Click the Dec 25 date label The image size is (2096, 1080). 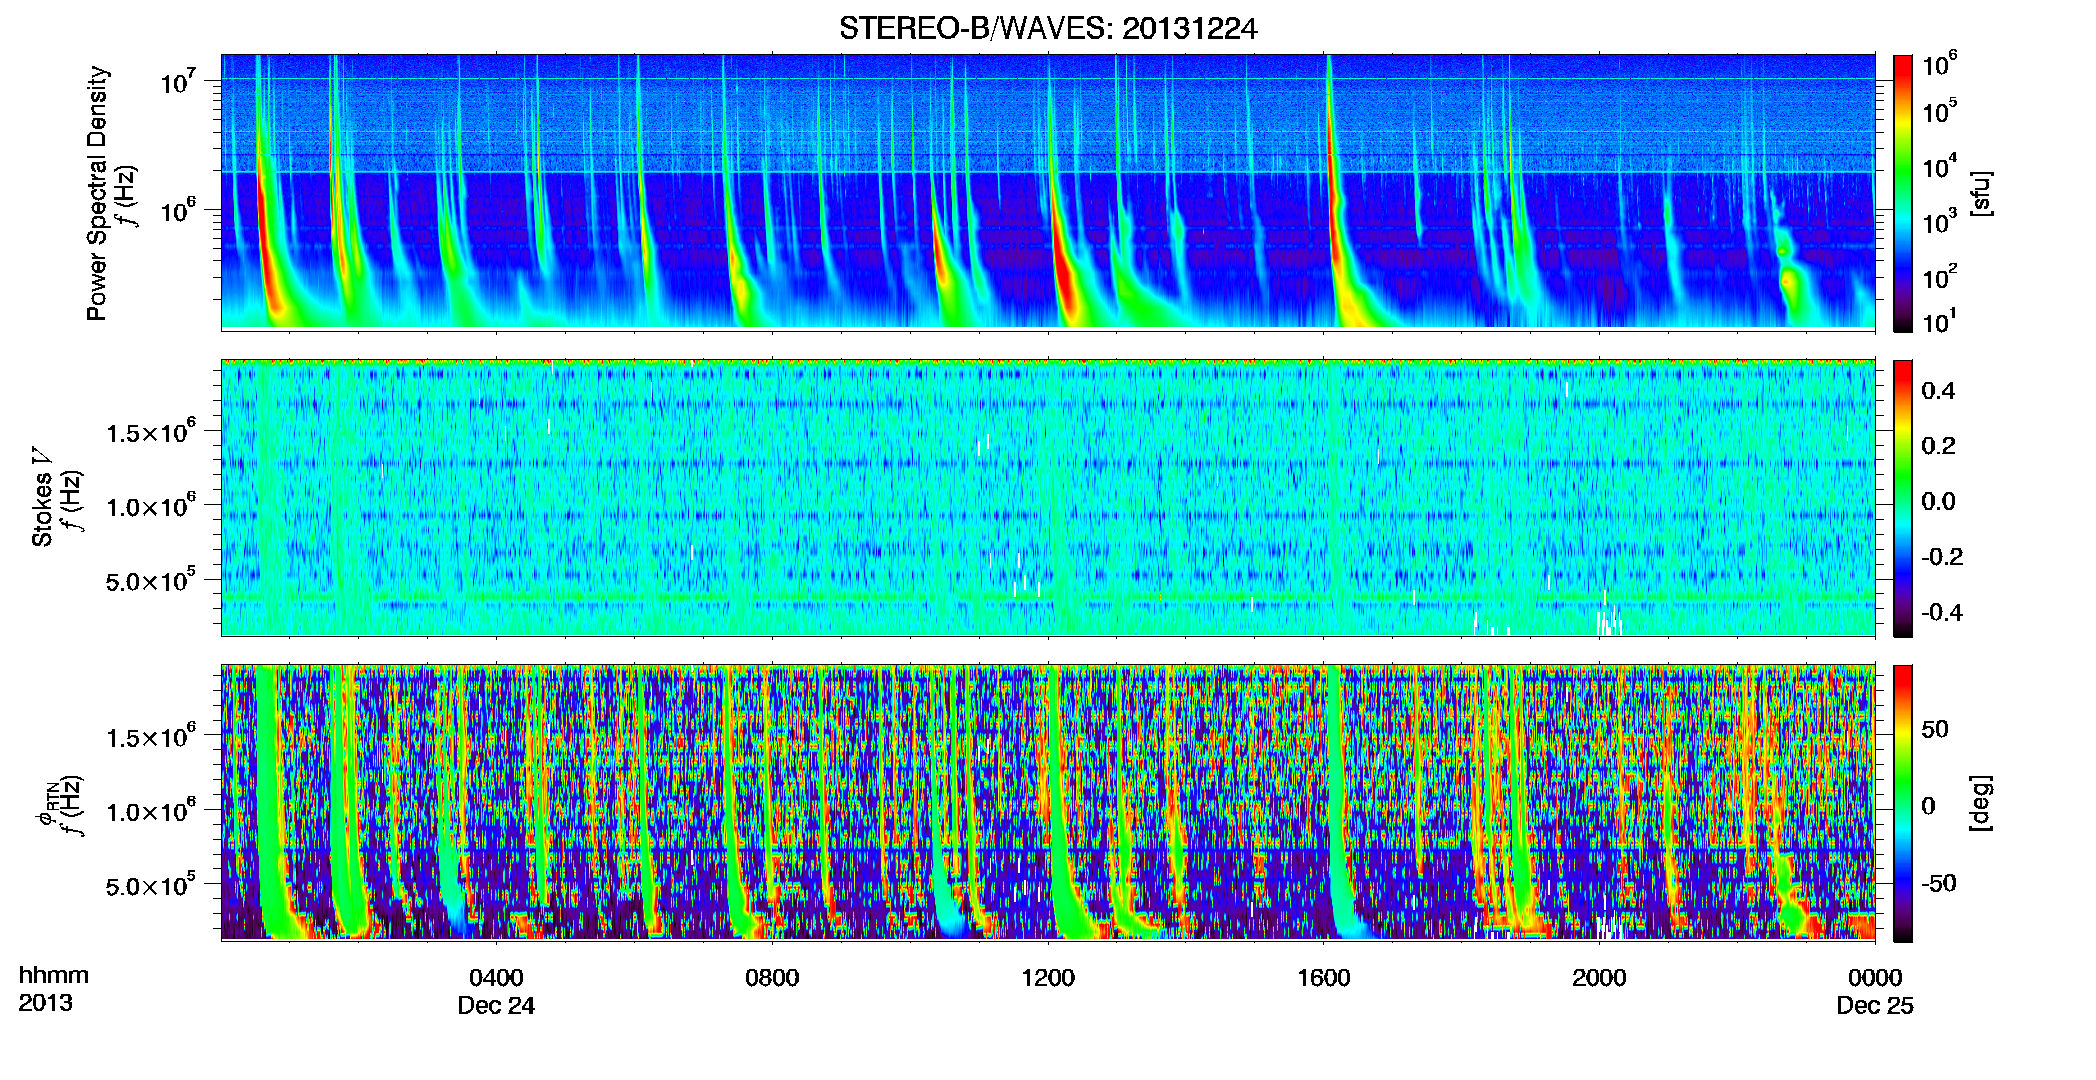(1875, 1006)
